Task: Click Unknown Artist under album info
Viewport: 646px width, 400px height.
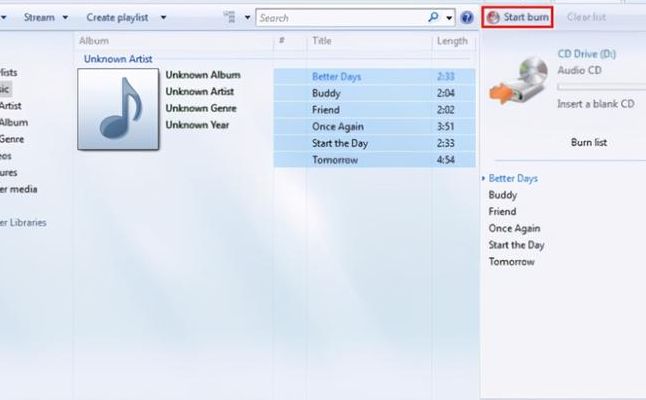Action: [x=199, y=91]
